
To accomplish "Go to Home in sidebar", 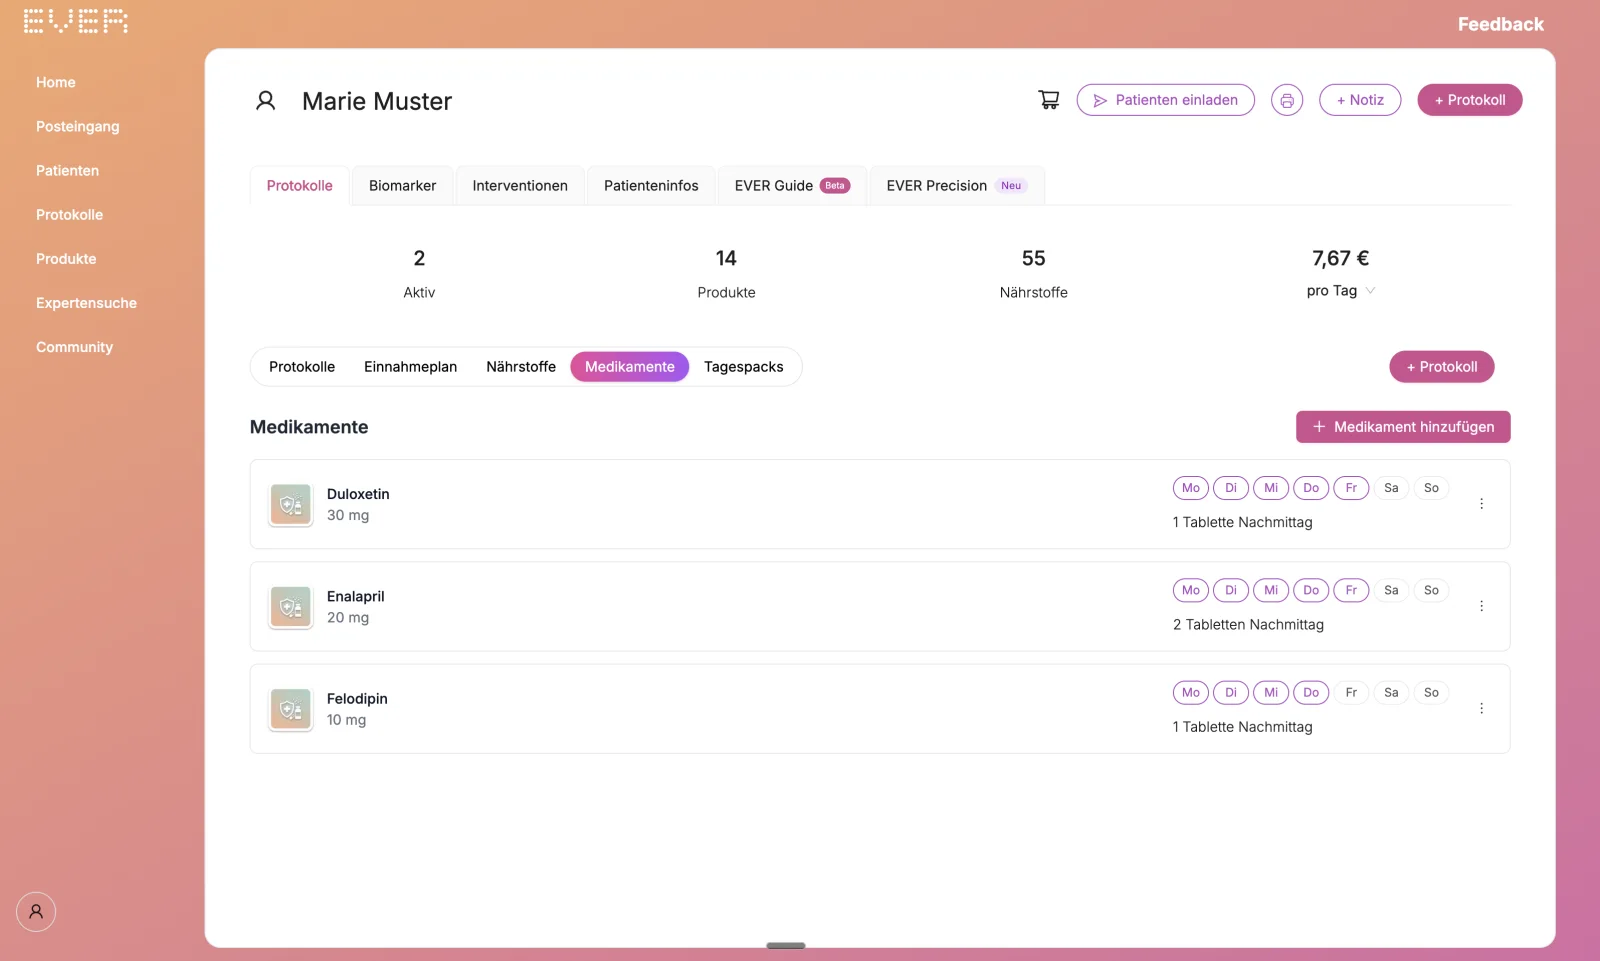I will pyautogui.click(x=56, y=82).
